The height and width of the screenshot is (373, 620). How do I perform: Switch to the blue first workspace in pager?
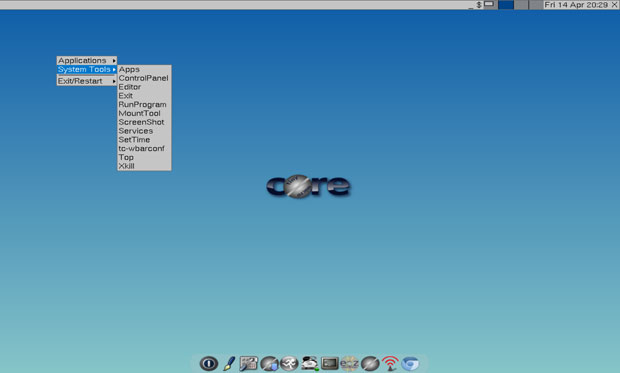pos(506,5)
